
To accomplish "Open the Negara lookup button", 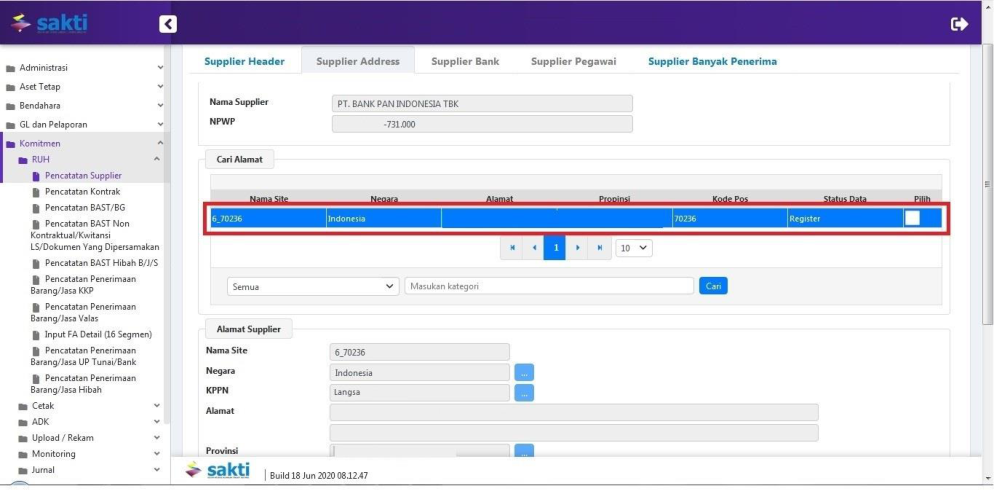I will tap(524, 372).
